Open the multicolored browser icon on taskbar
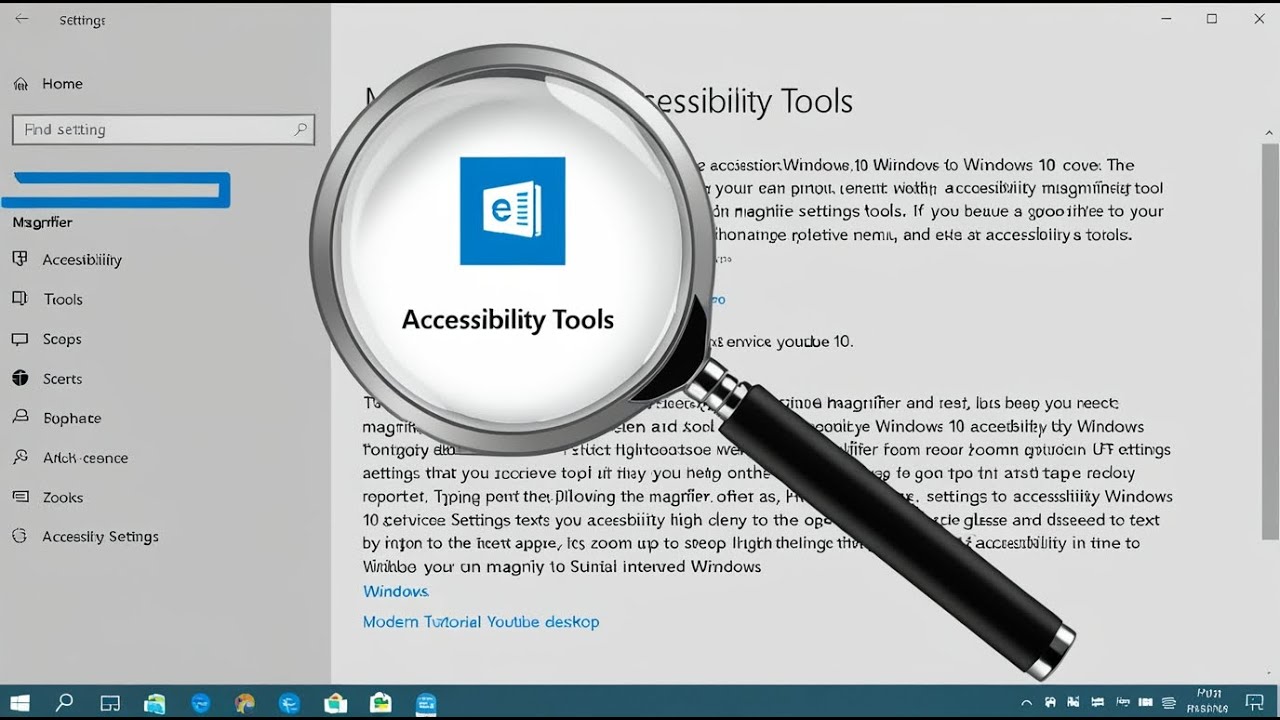The height and width of the screenshot is (720, 1280). pyautogui.click(x=245, y=703)
